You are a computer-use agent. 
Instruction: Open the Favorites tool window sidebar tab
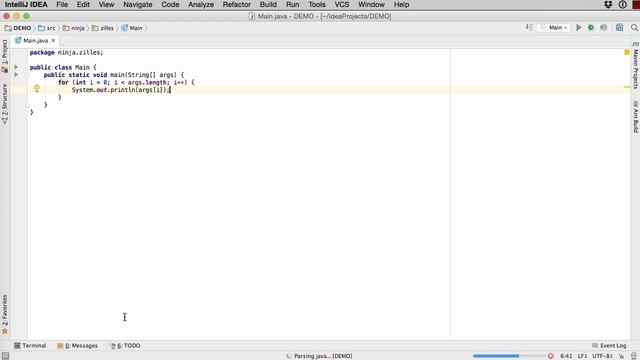4,314
